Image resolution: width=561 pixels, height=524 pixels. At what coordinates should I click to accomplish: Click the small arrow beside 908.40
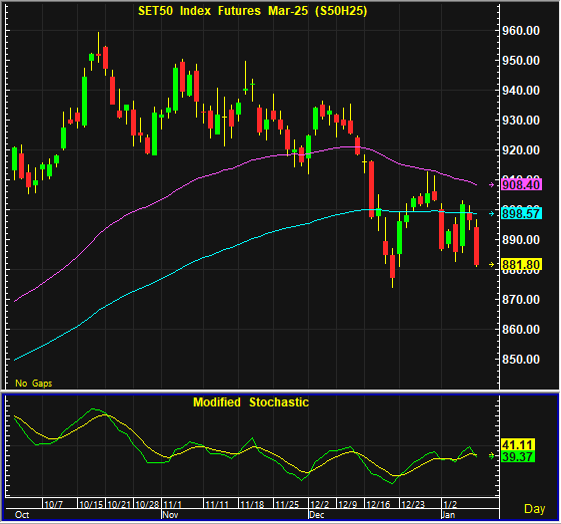click(492, 185)
